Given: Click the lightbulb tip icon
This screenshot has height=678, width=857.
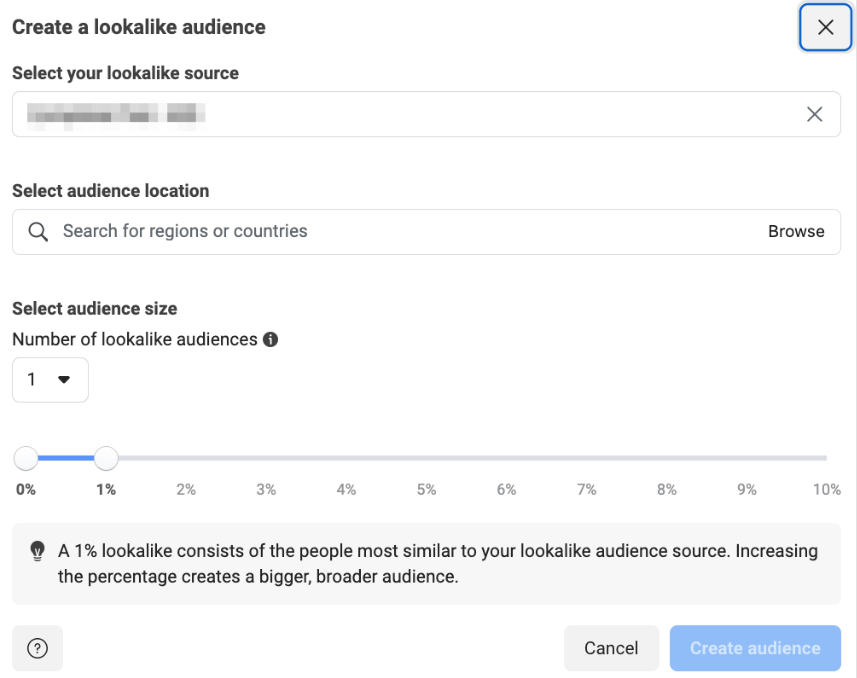Looking at the screenshot, I should point(37,551).
